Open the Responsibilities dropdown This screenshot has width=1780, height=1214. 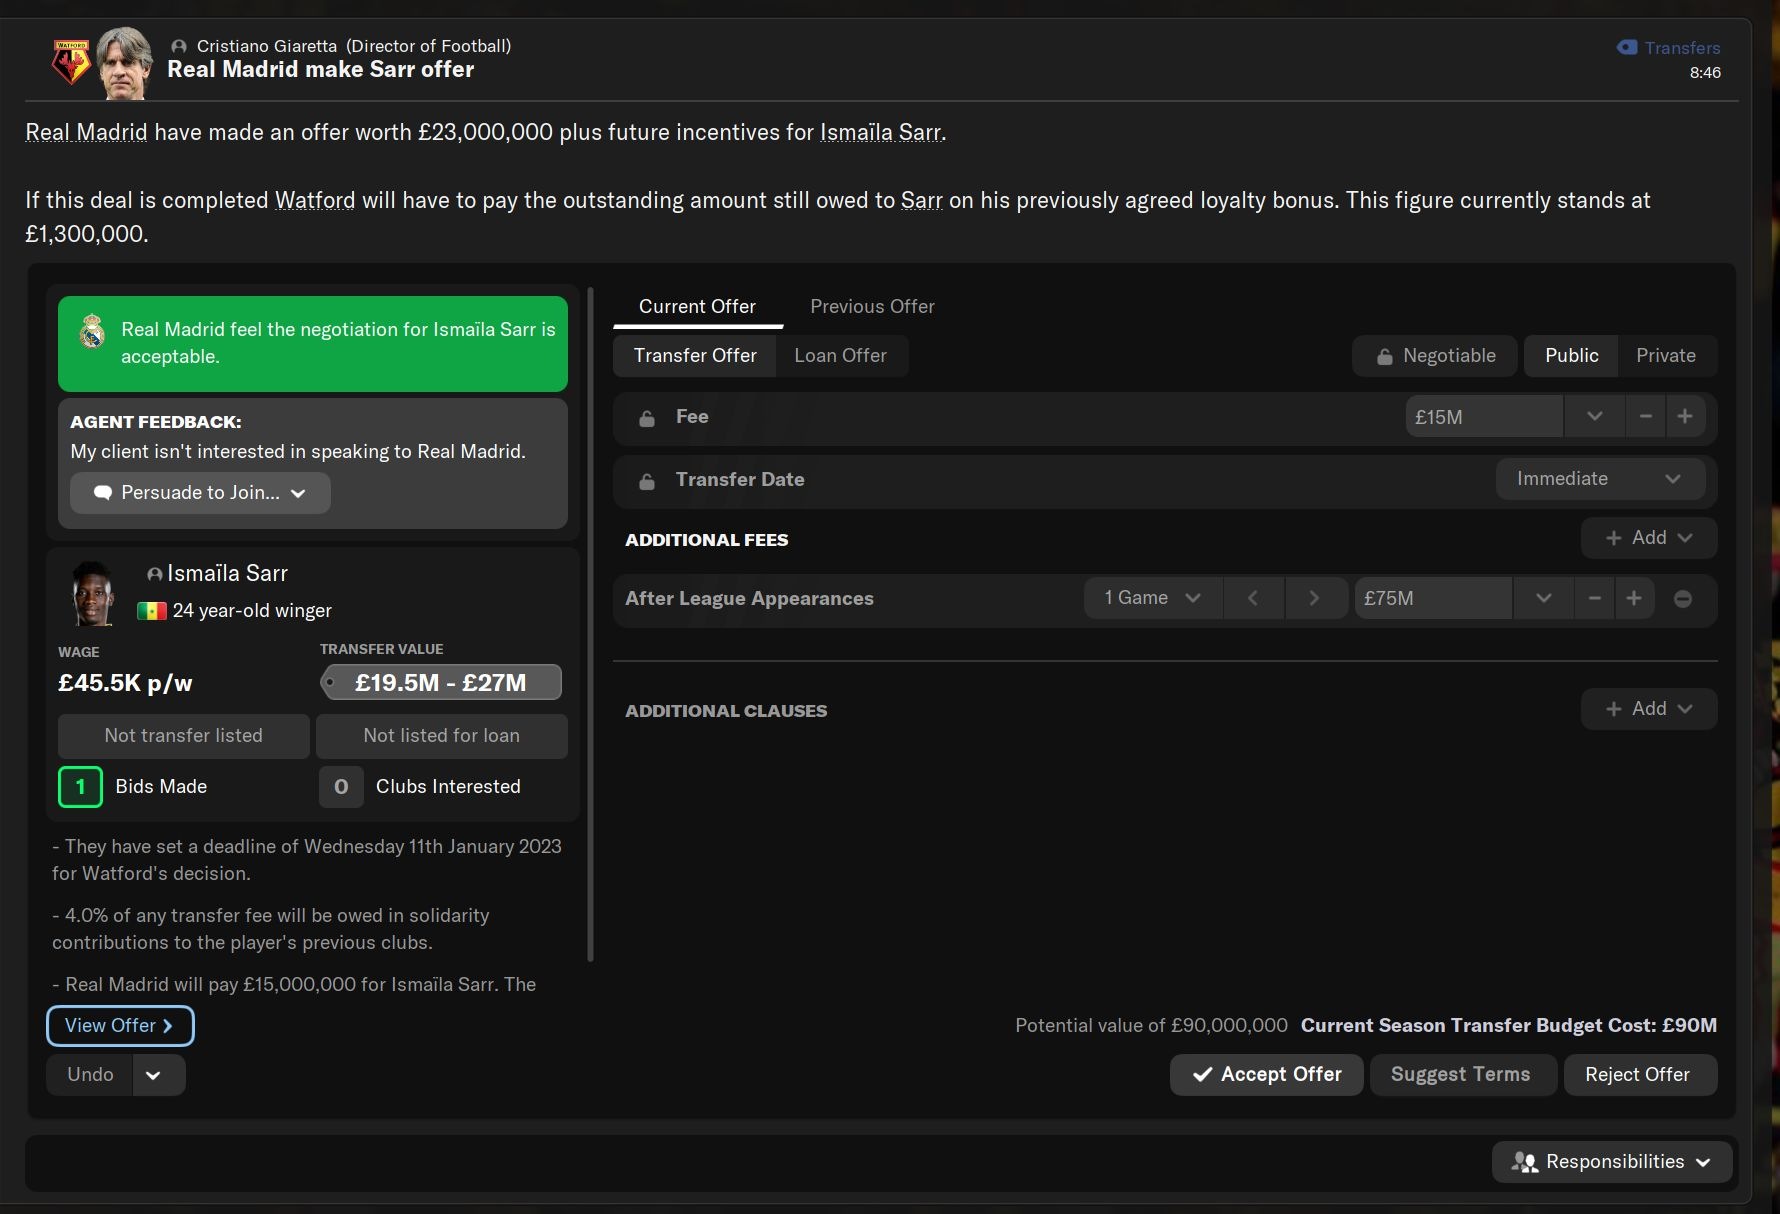[1611, 1162]
